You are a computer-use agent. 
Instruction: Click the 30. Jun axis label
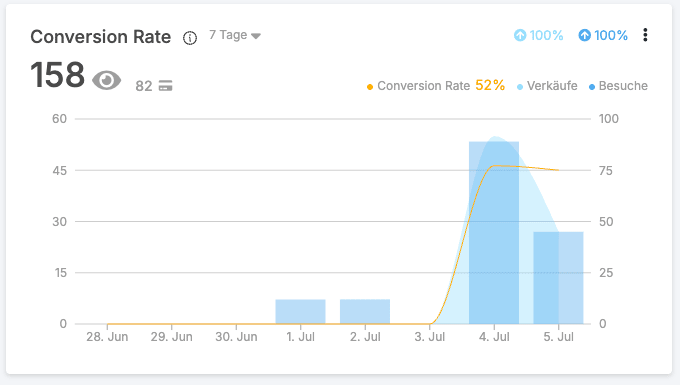click(x=236, y=337)
